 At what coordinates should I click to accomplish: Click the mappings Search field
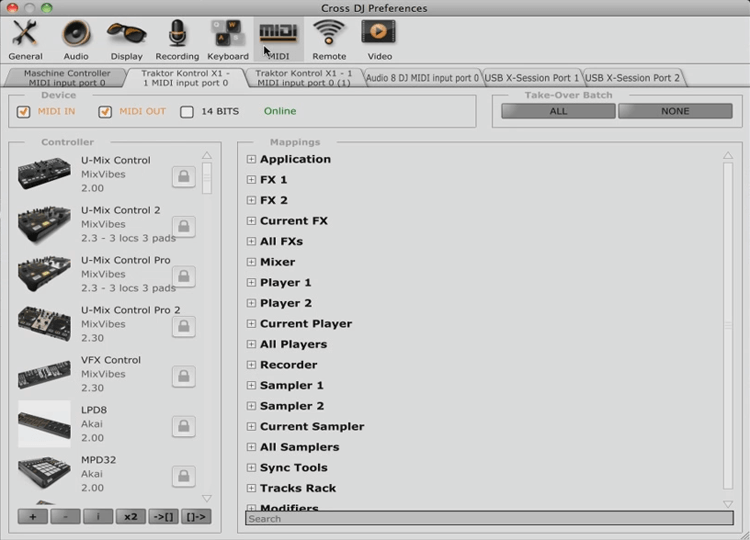point(489,518)
